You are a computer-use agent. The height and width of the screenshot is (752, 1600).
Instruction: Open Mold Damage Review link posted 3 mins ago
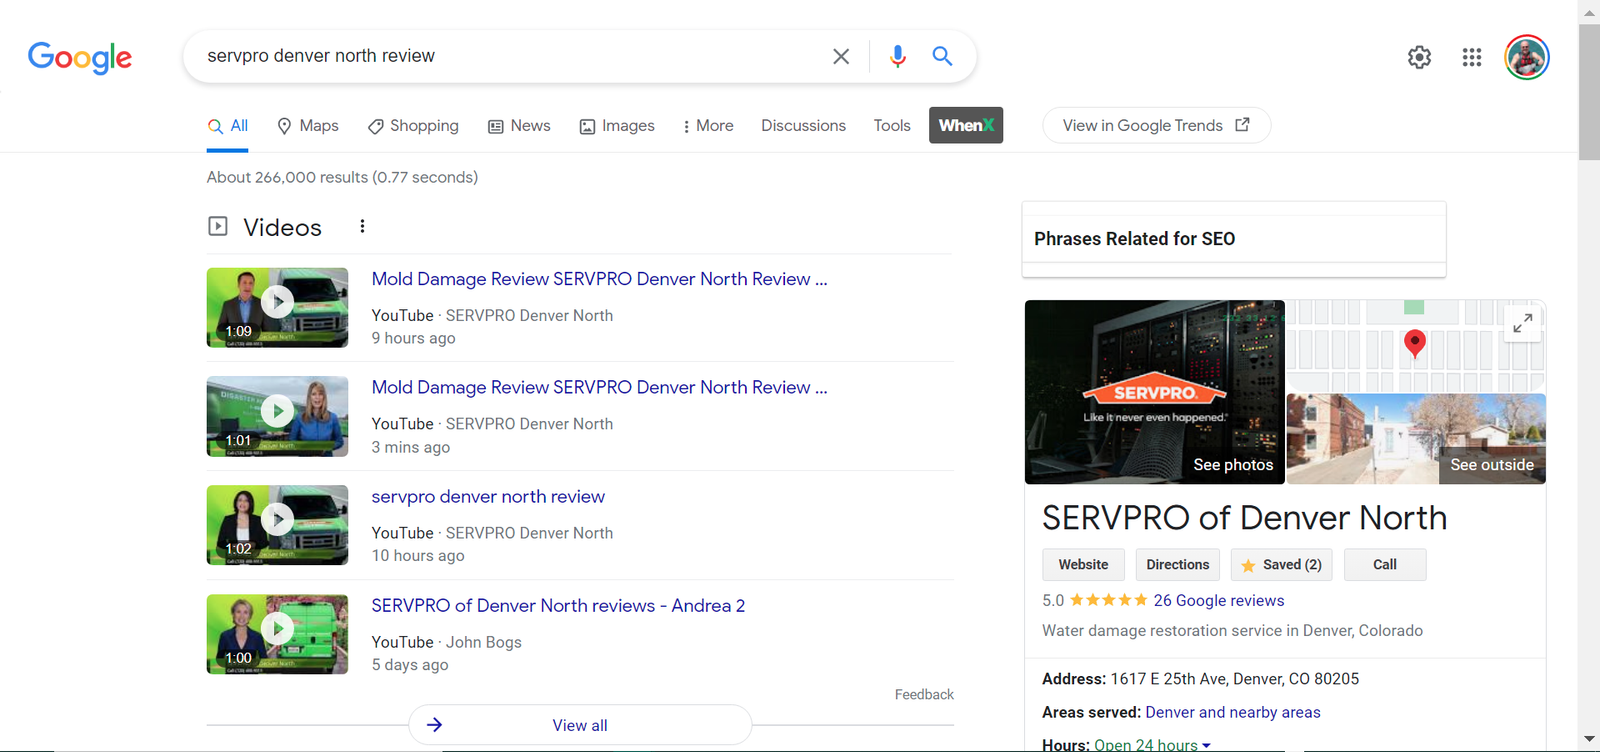[599, 388]
